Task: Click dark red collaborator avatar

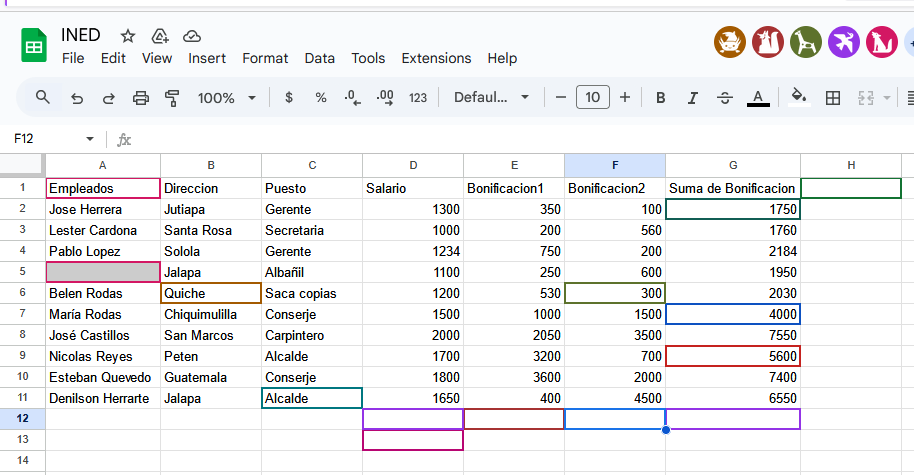Action: click(768, 43)
